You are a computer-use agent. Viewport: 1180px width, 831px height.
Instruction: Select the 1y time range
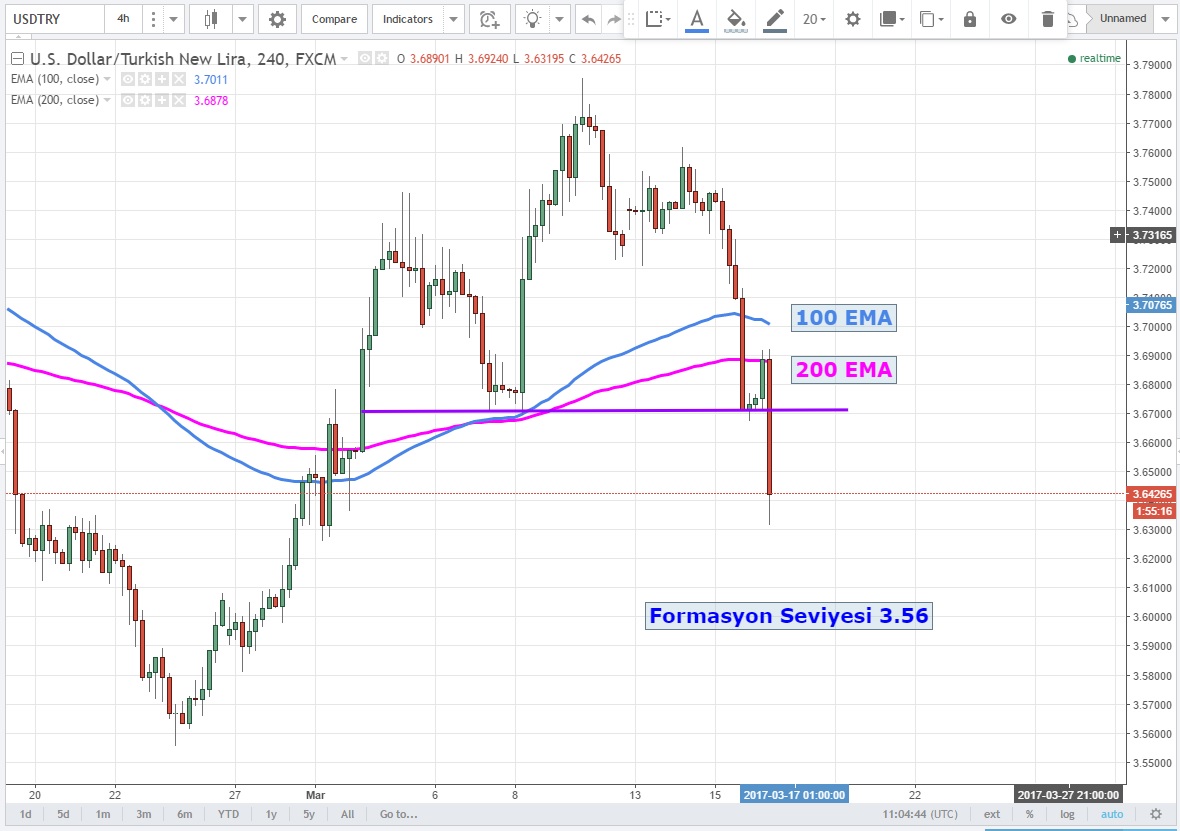(x=271, y=814)
